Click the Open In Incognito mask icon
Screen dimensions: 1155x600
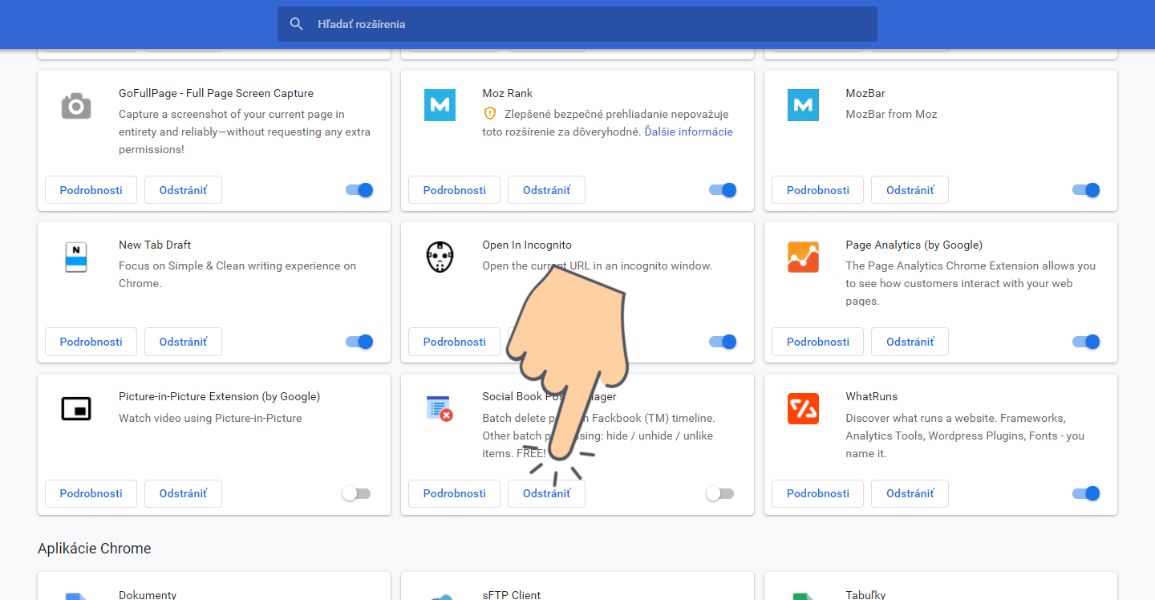pos(440,257)
